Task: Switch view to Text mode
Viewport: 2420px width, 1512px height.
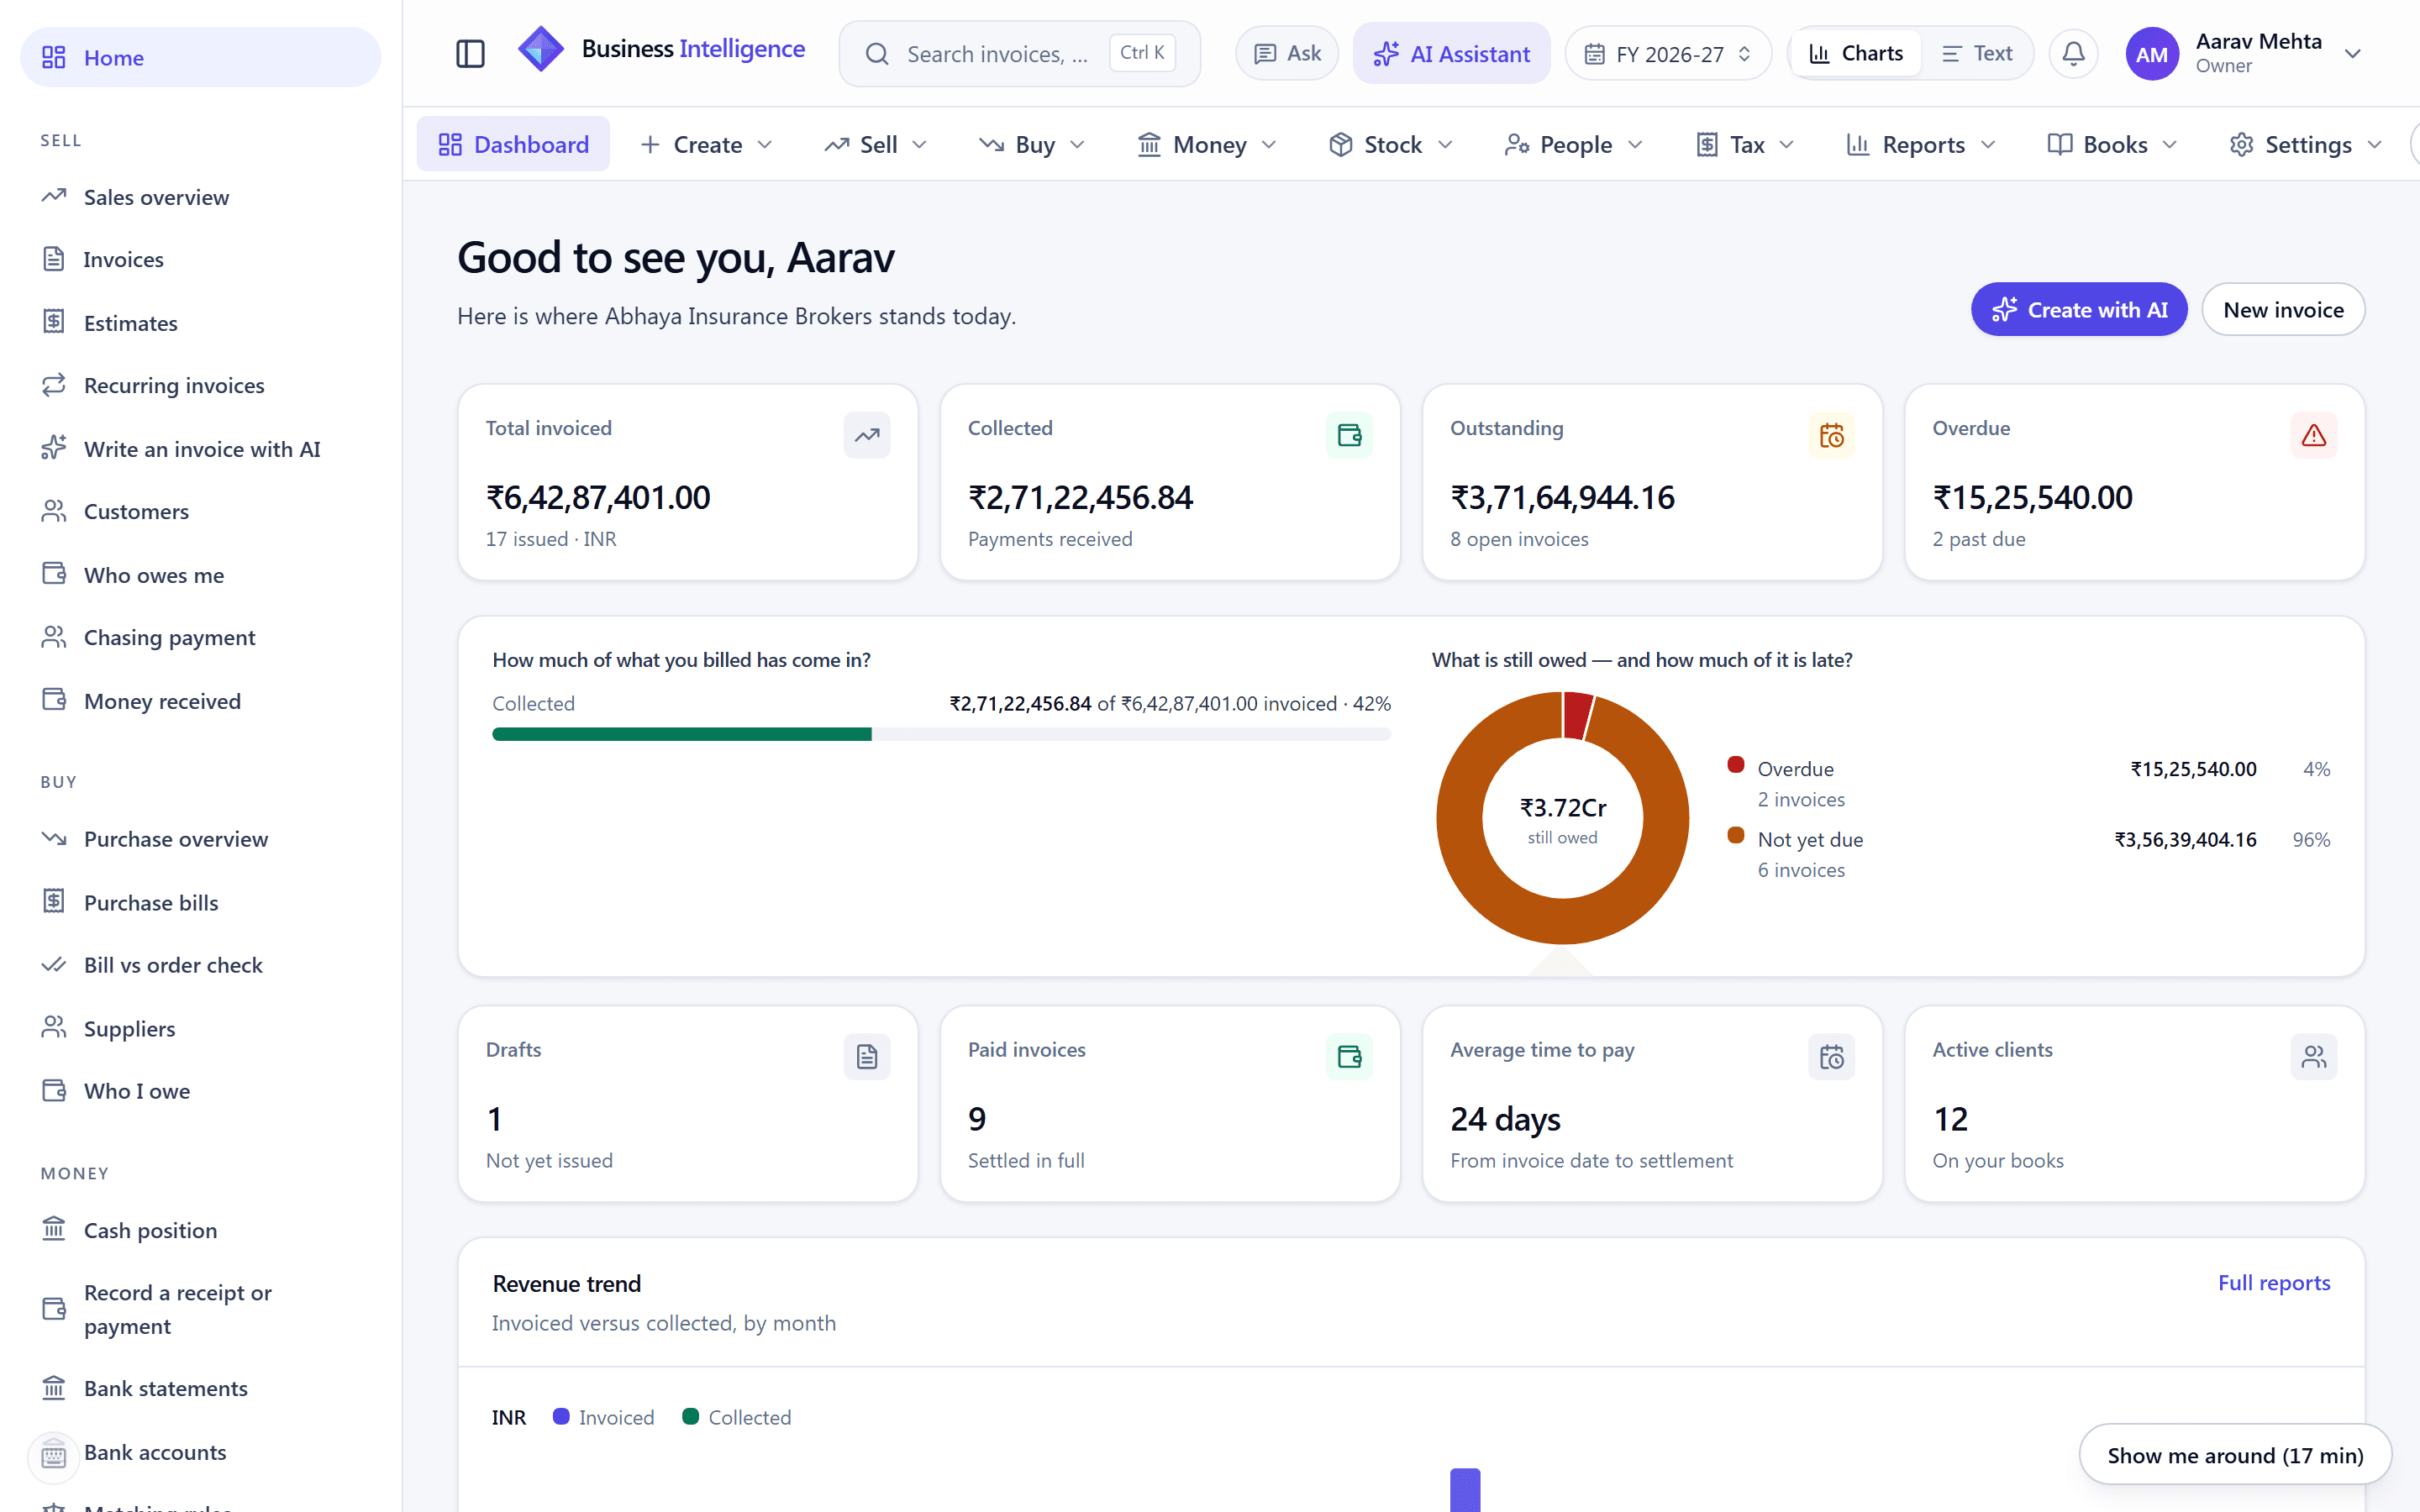Action: (1976, 54)
